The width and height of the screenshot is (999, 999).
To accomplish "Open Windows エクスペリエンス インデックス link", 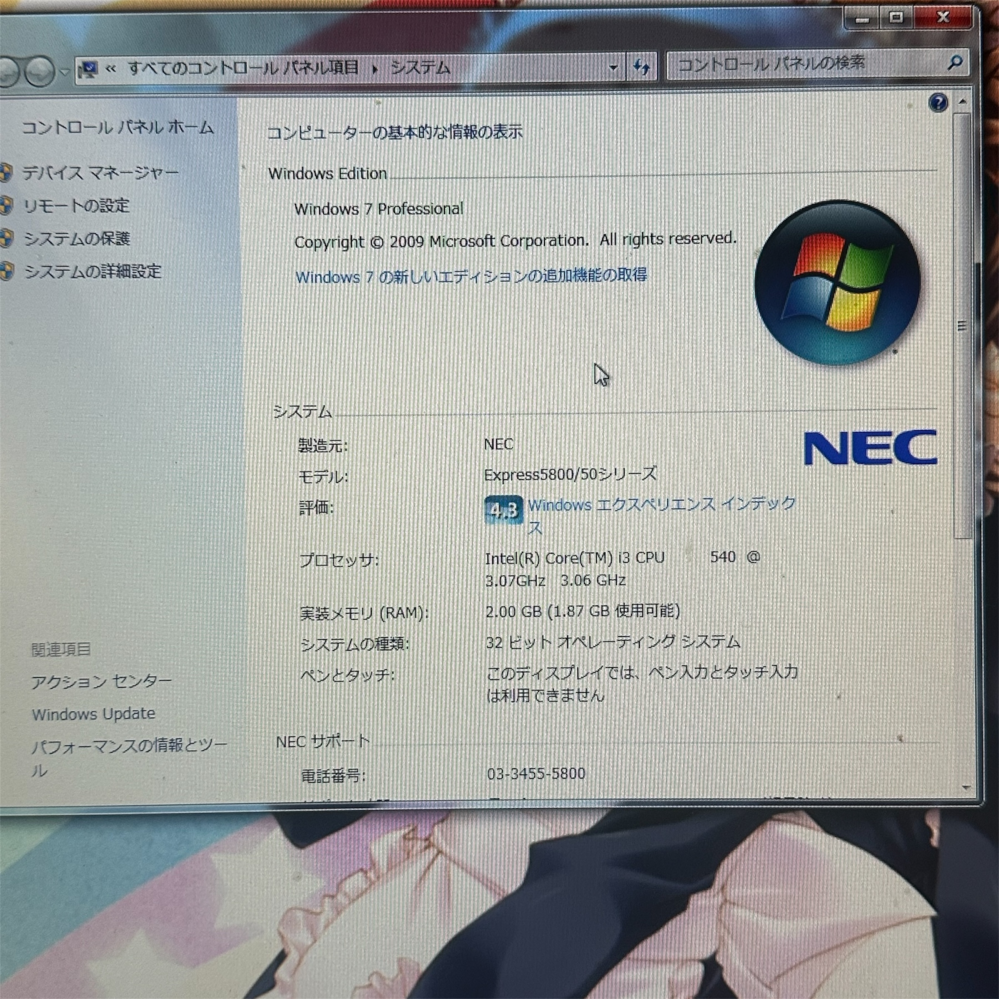I will (661, 515).
